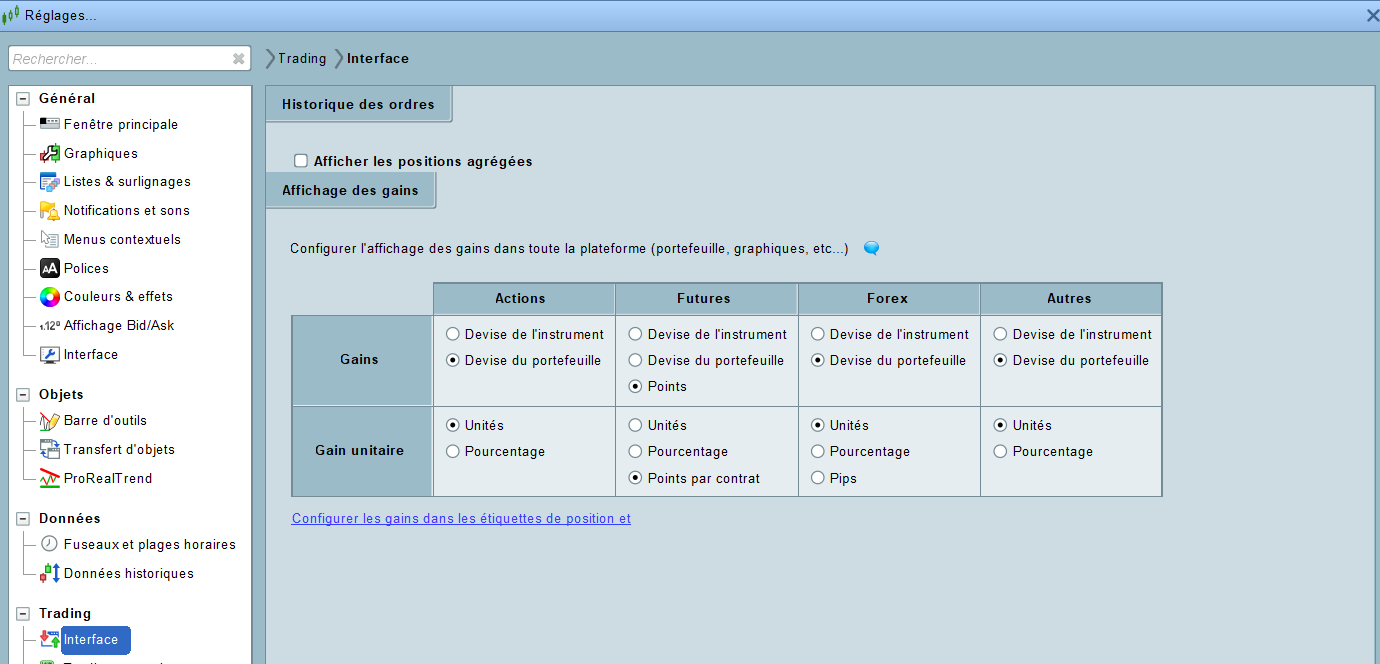1380x664 pixels.
Task: Select Devise du portefeuille for Futures gains
Action: (635, 361)
